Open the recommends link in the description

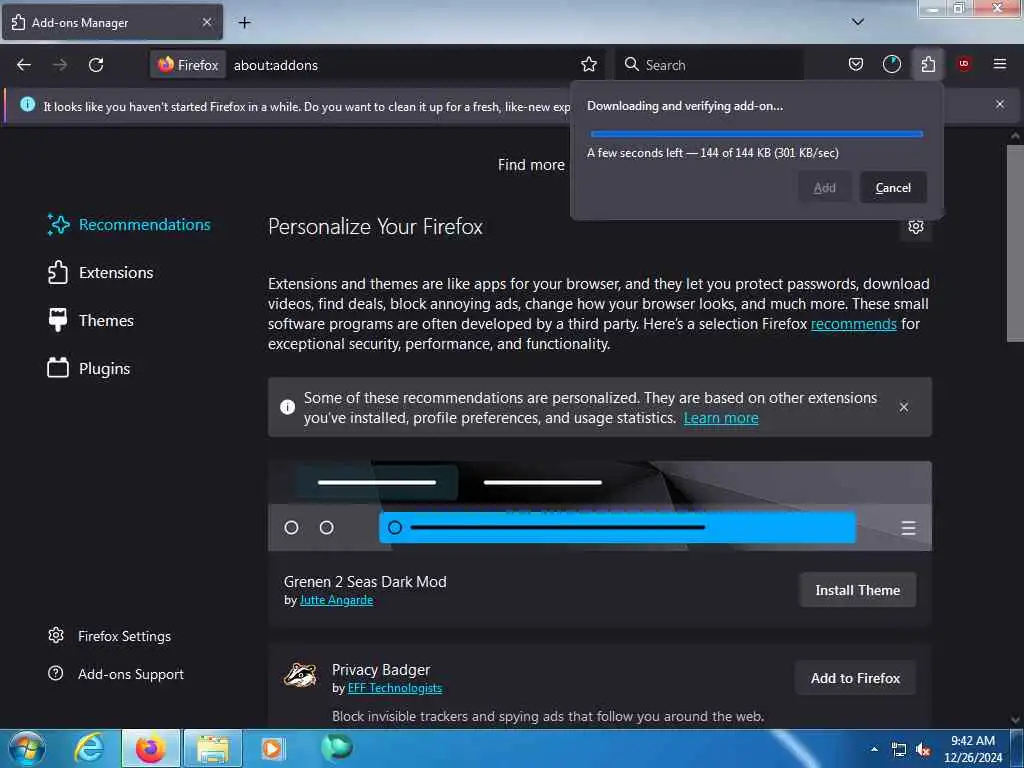point(853,324)
